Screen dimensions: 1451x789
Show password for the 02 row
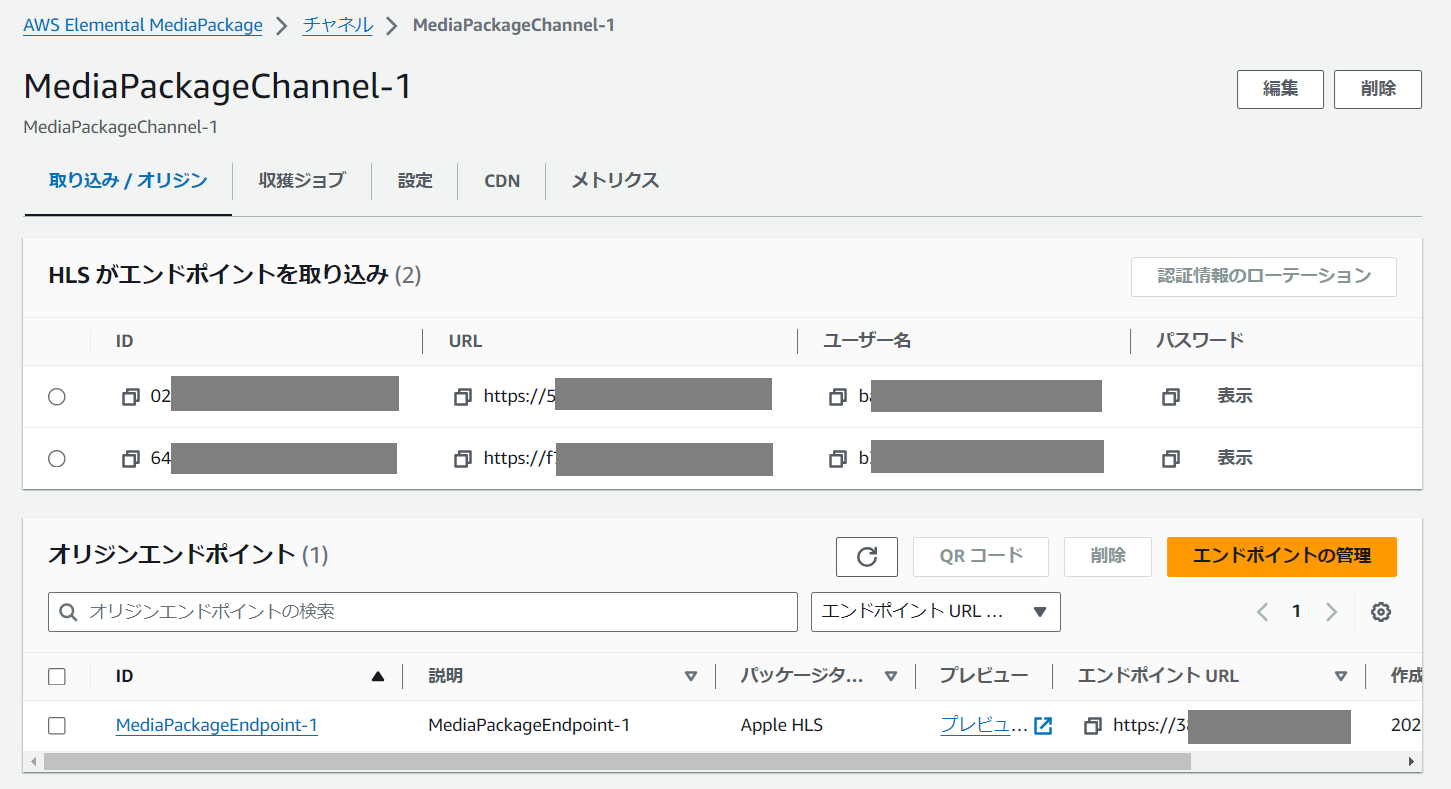(1235, 397)
